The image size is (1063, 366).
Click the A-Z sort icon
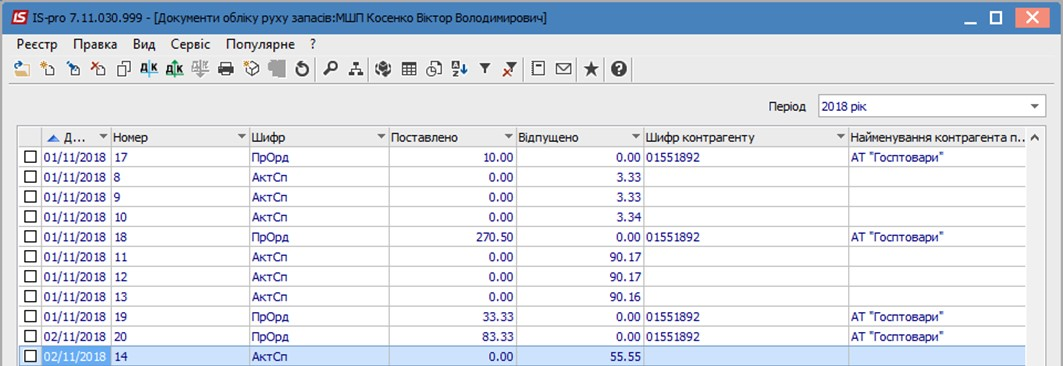[x=460, y=68]
